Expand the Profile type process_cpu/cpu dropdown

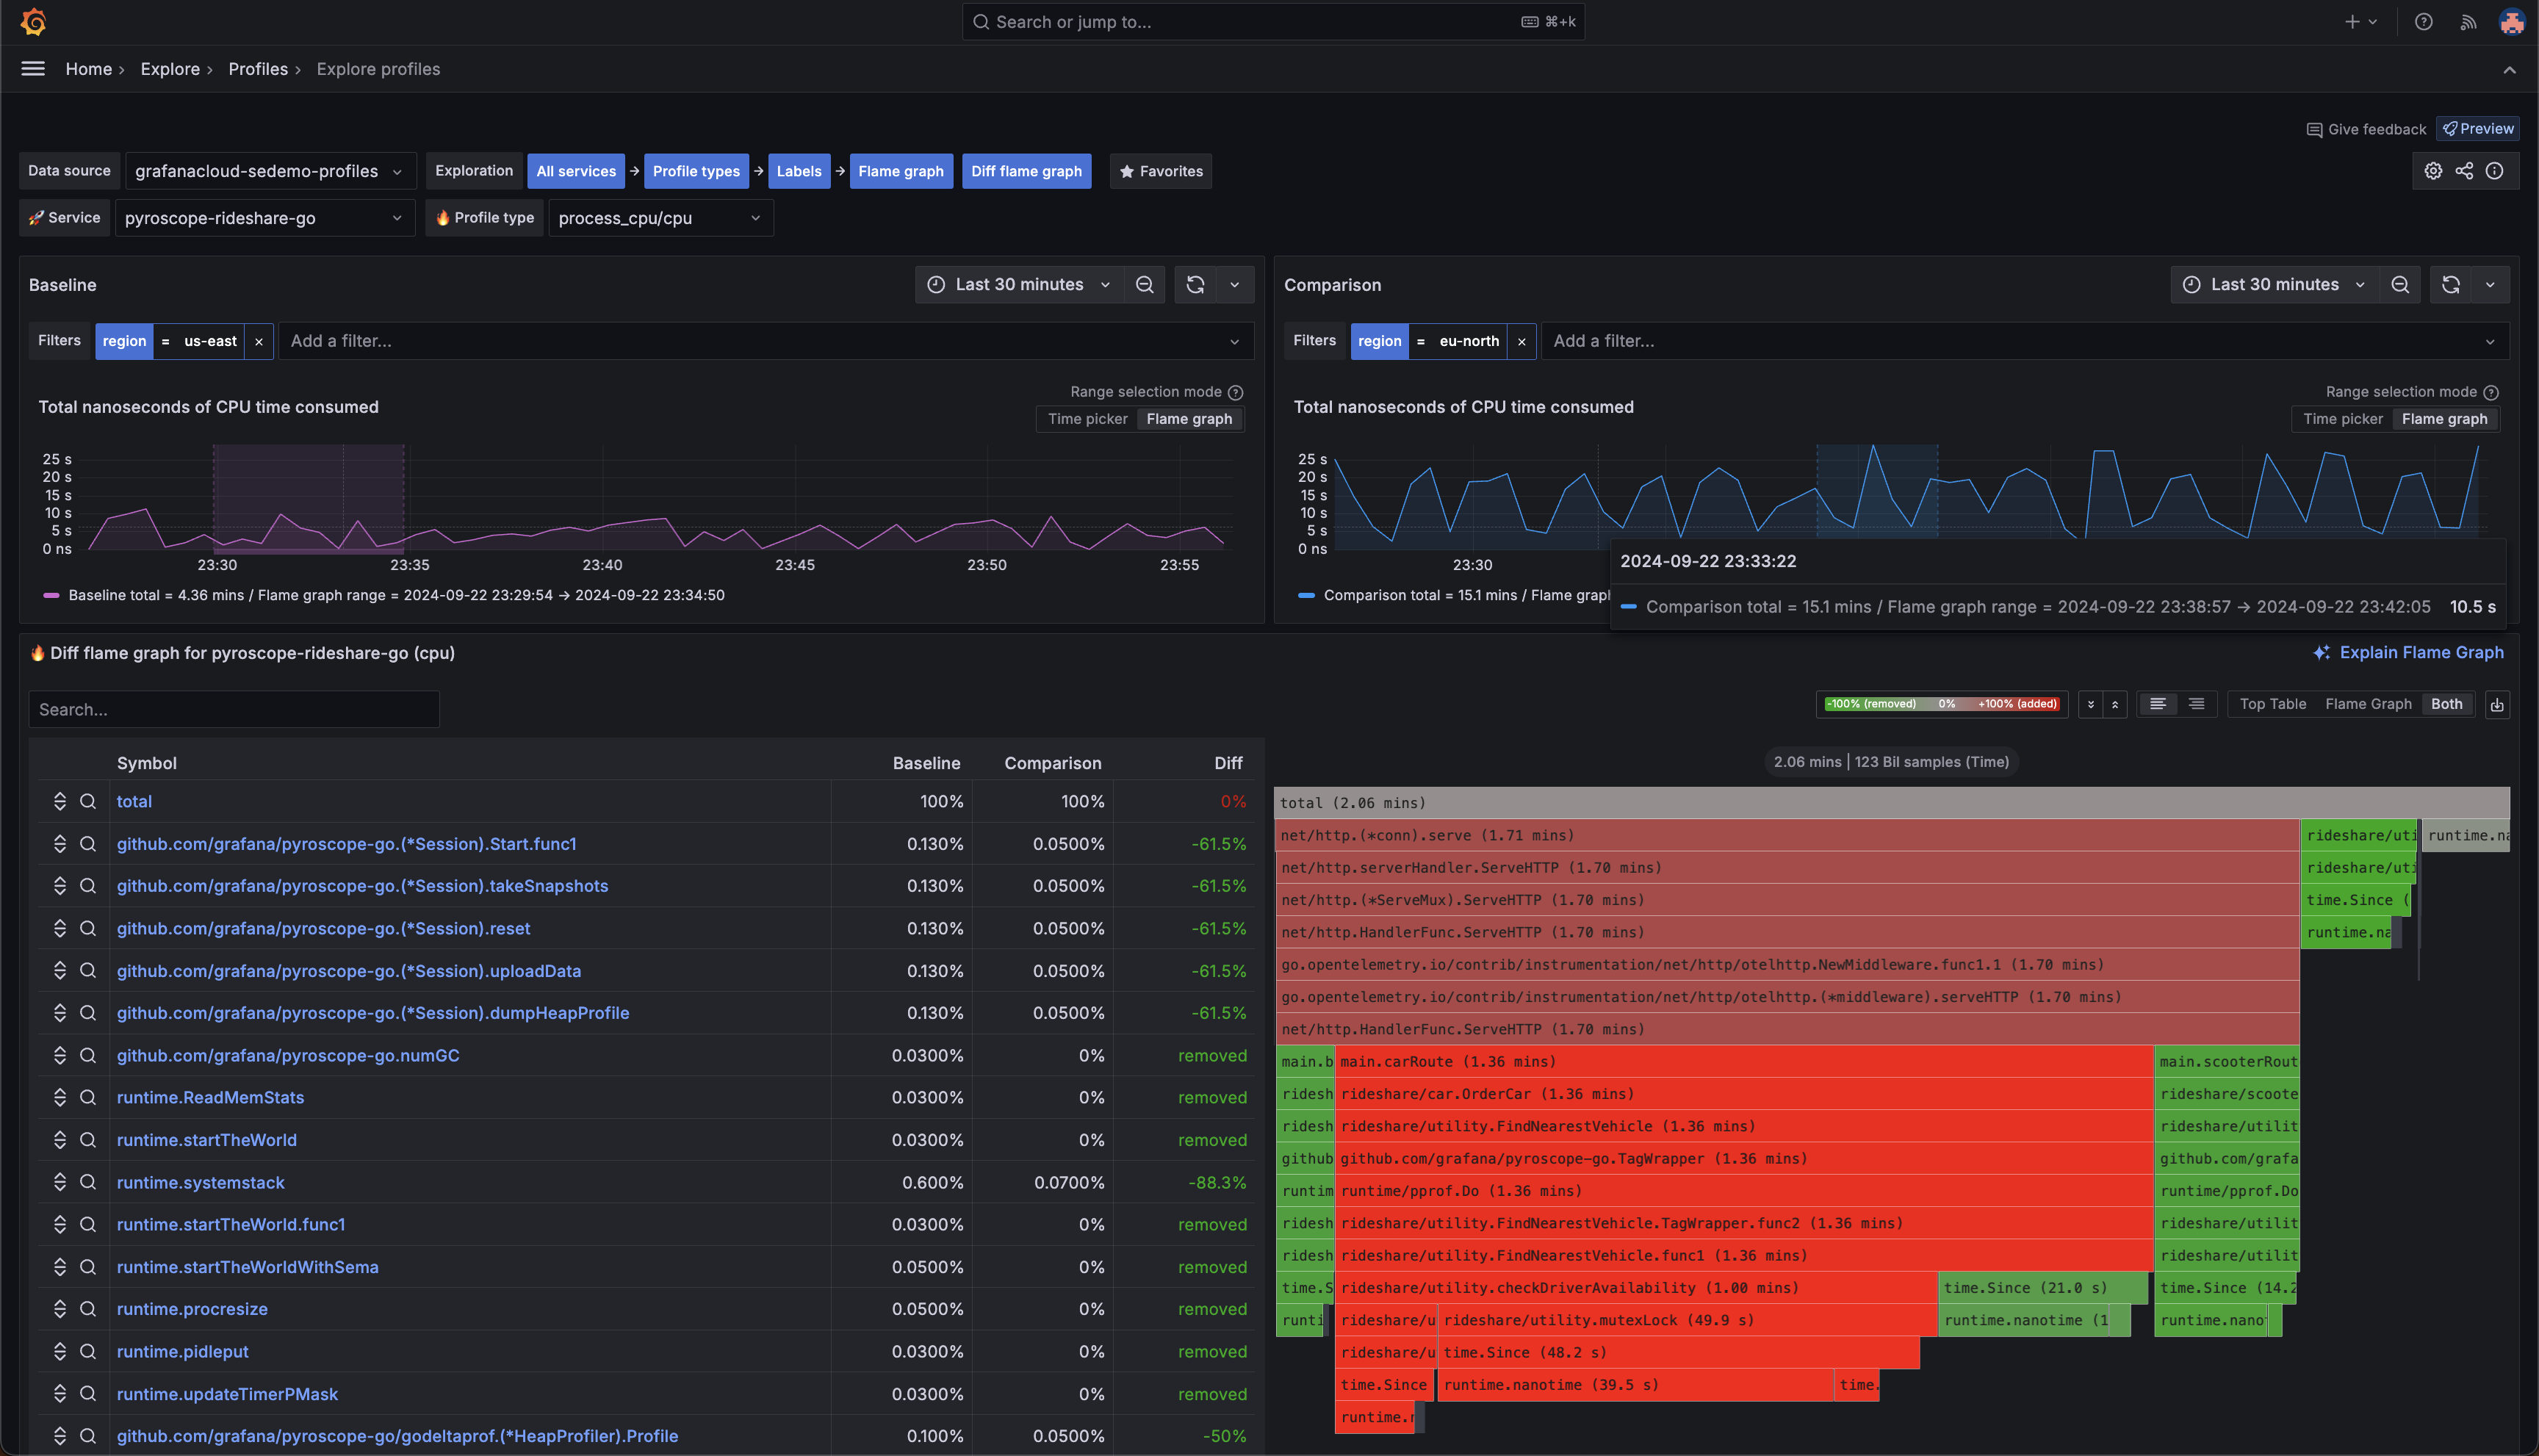pos(660,218)
